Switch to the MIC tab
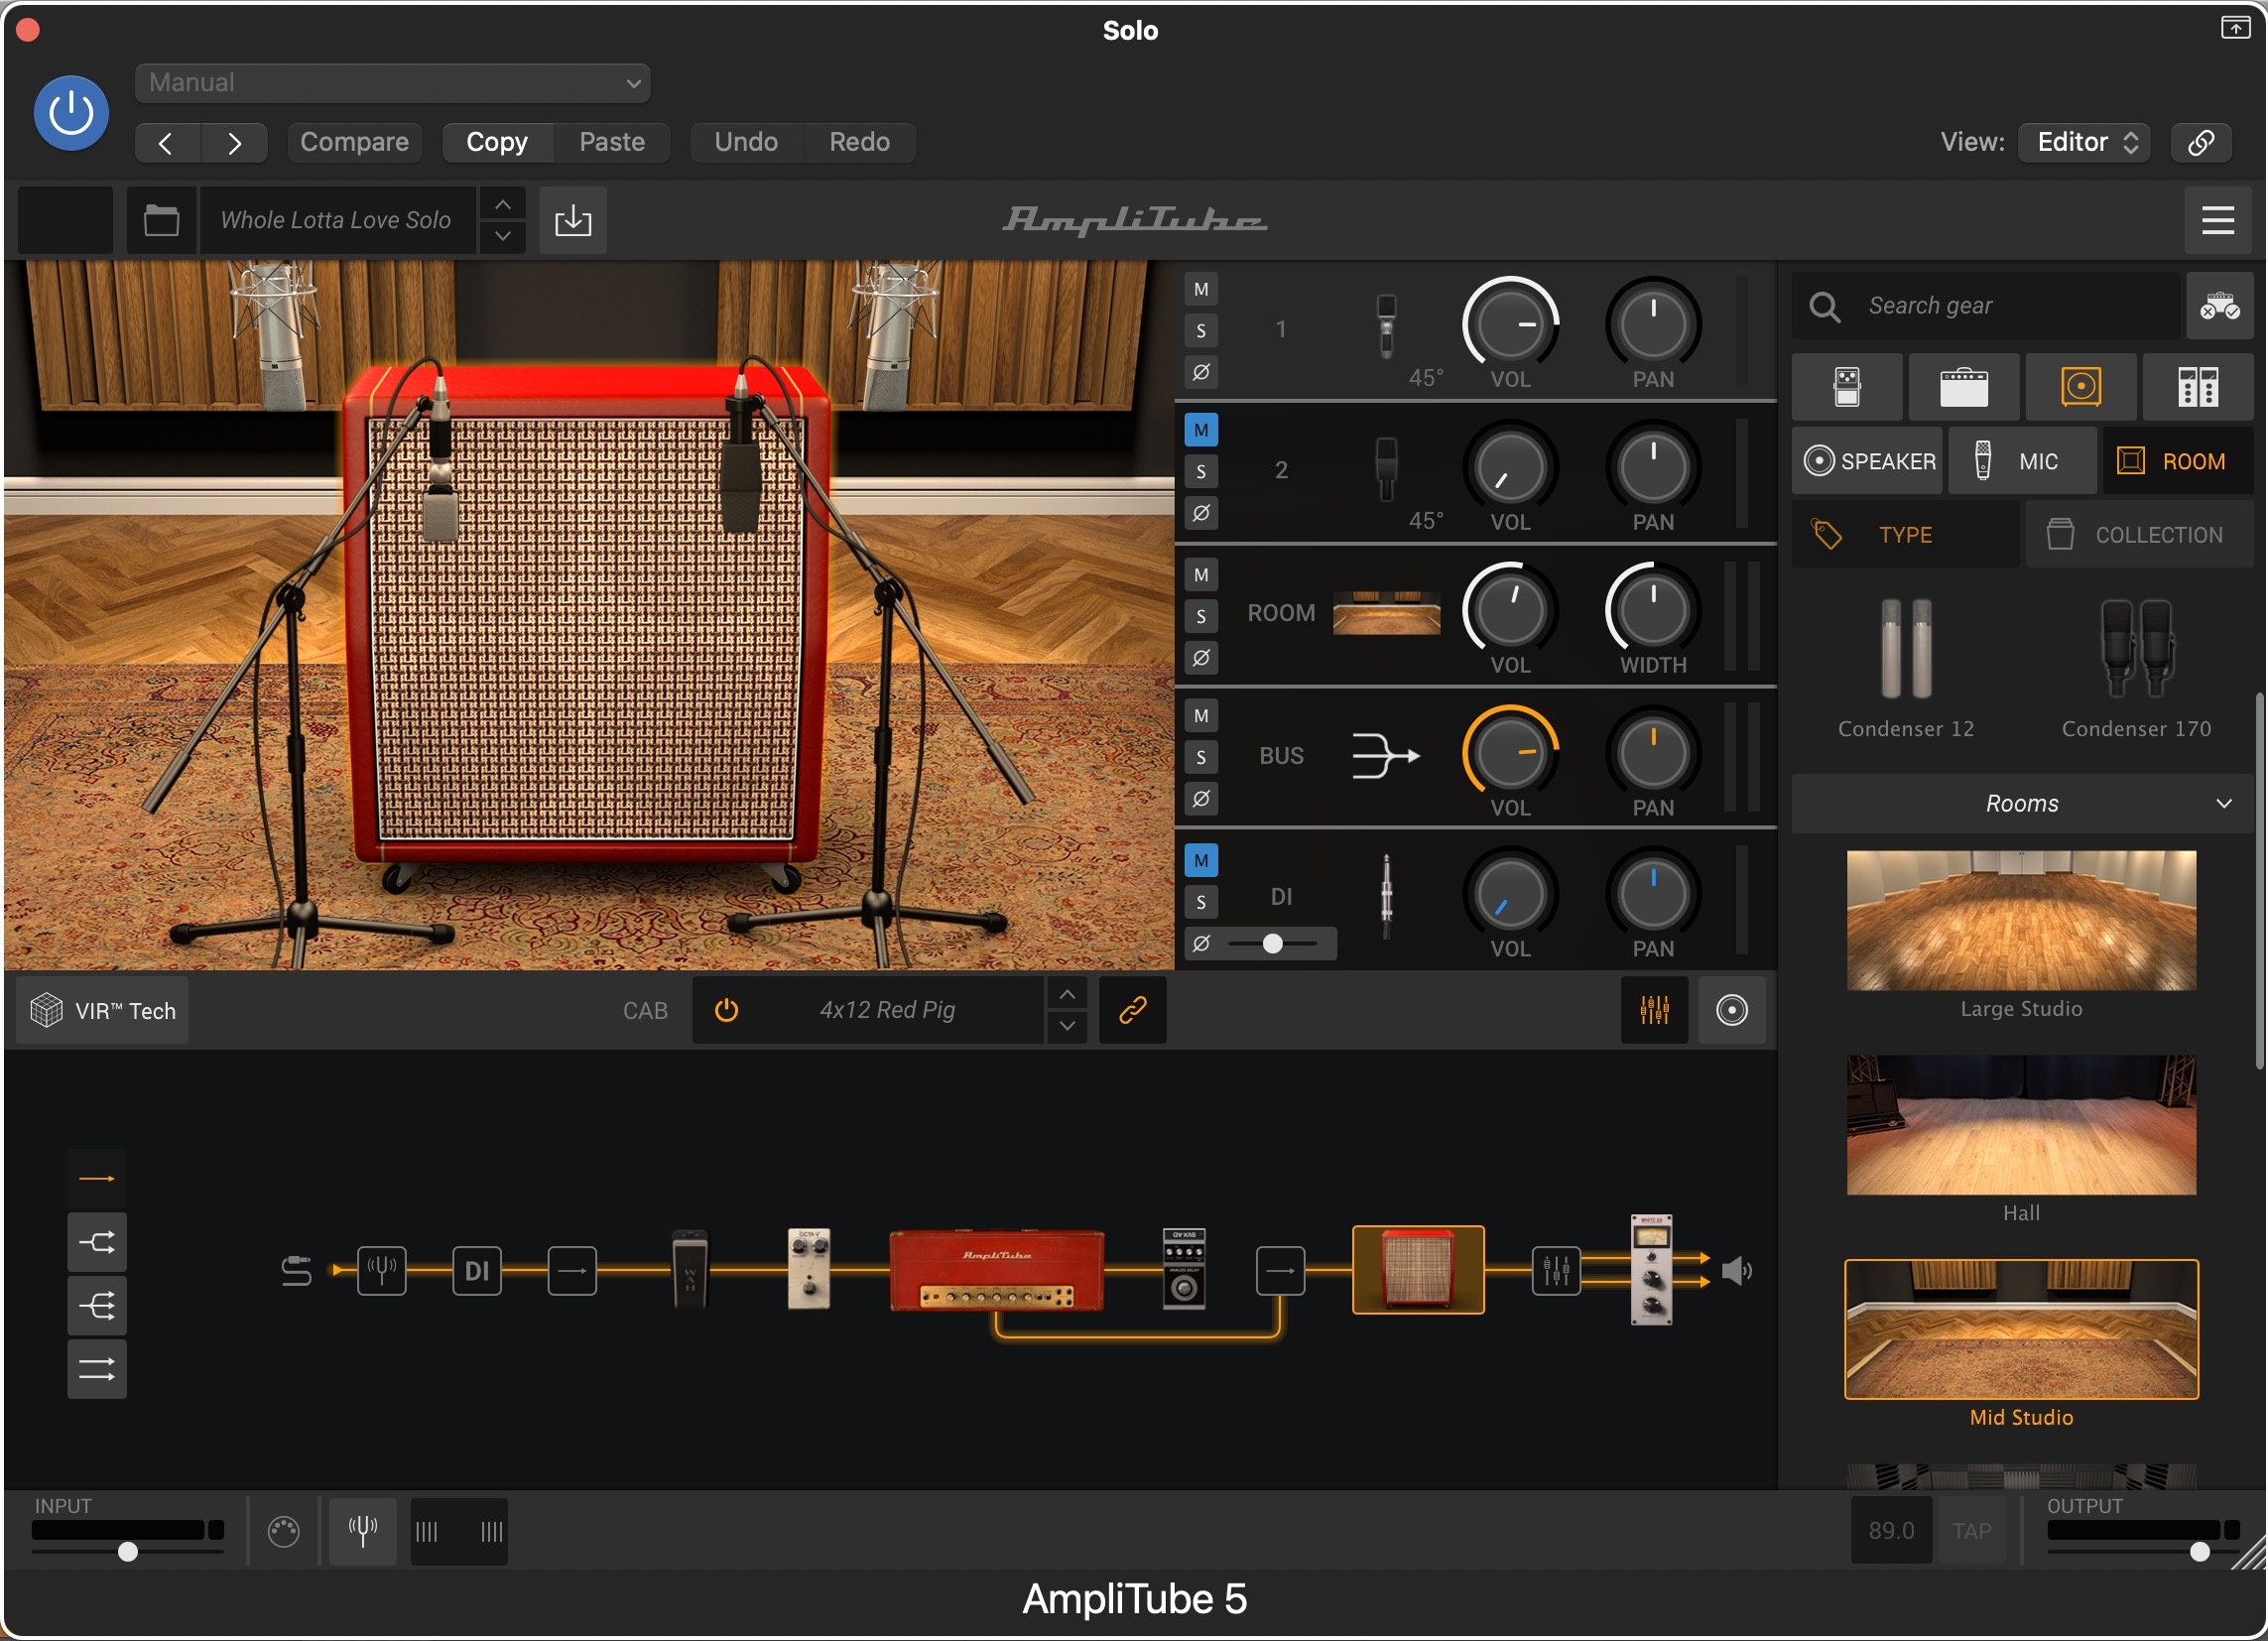This screenshot has height=1641, width=2268. coord(2022,461)
